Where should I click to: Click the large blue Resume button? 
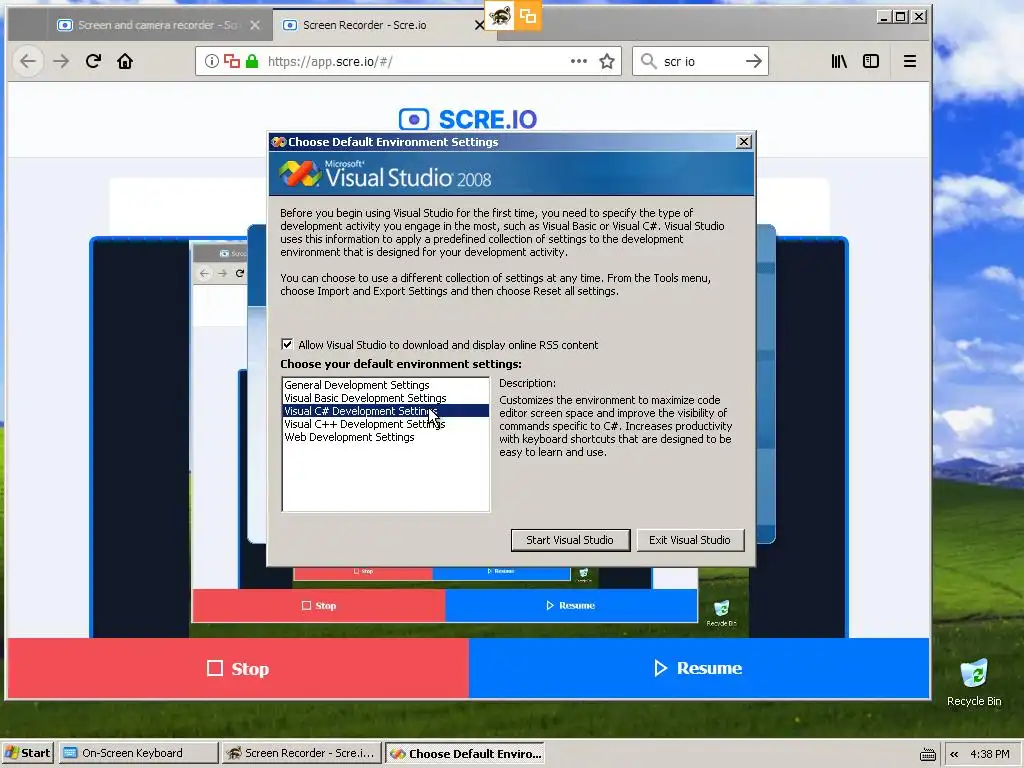coord(699,668)
